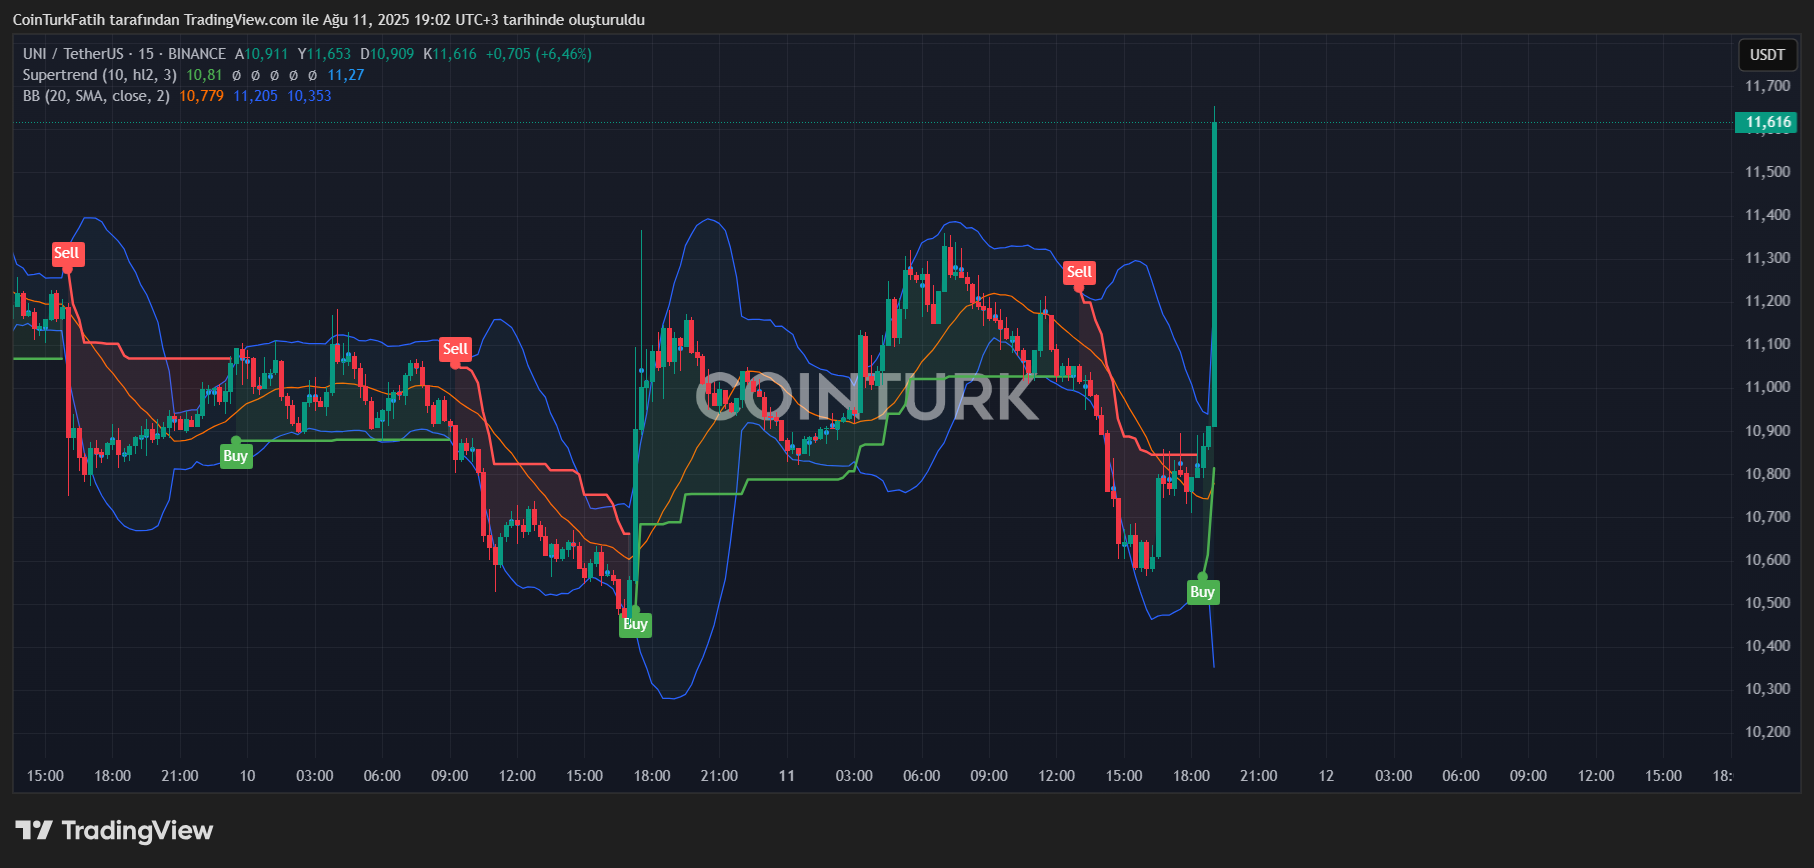Click the 10,500 price axis label

coord(1768,603)
